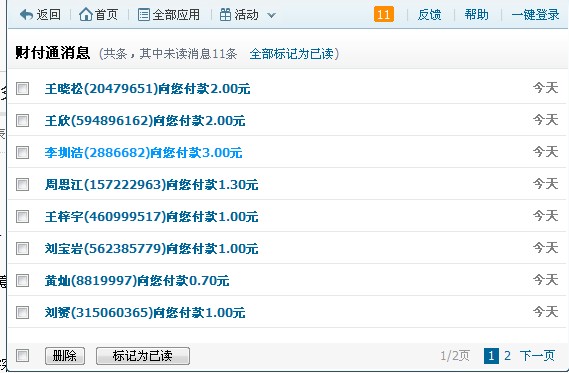Click the 财付通消息 heading
The image size is (569, 373).
pyautogui.click(x=53, y=53)
